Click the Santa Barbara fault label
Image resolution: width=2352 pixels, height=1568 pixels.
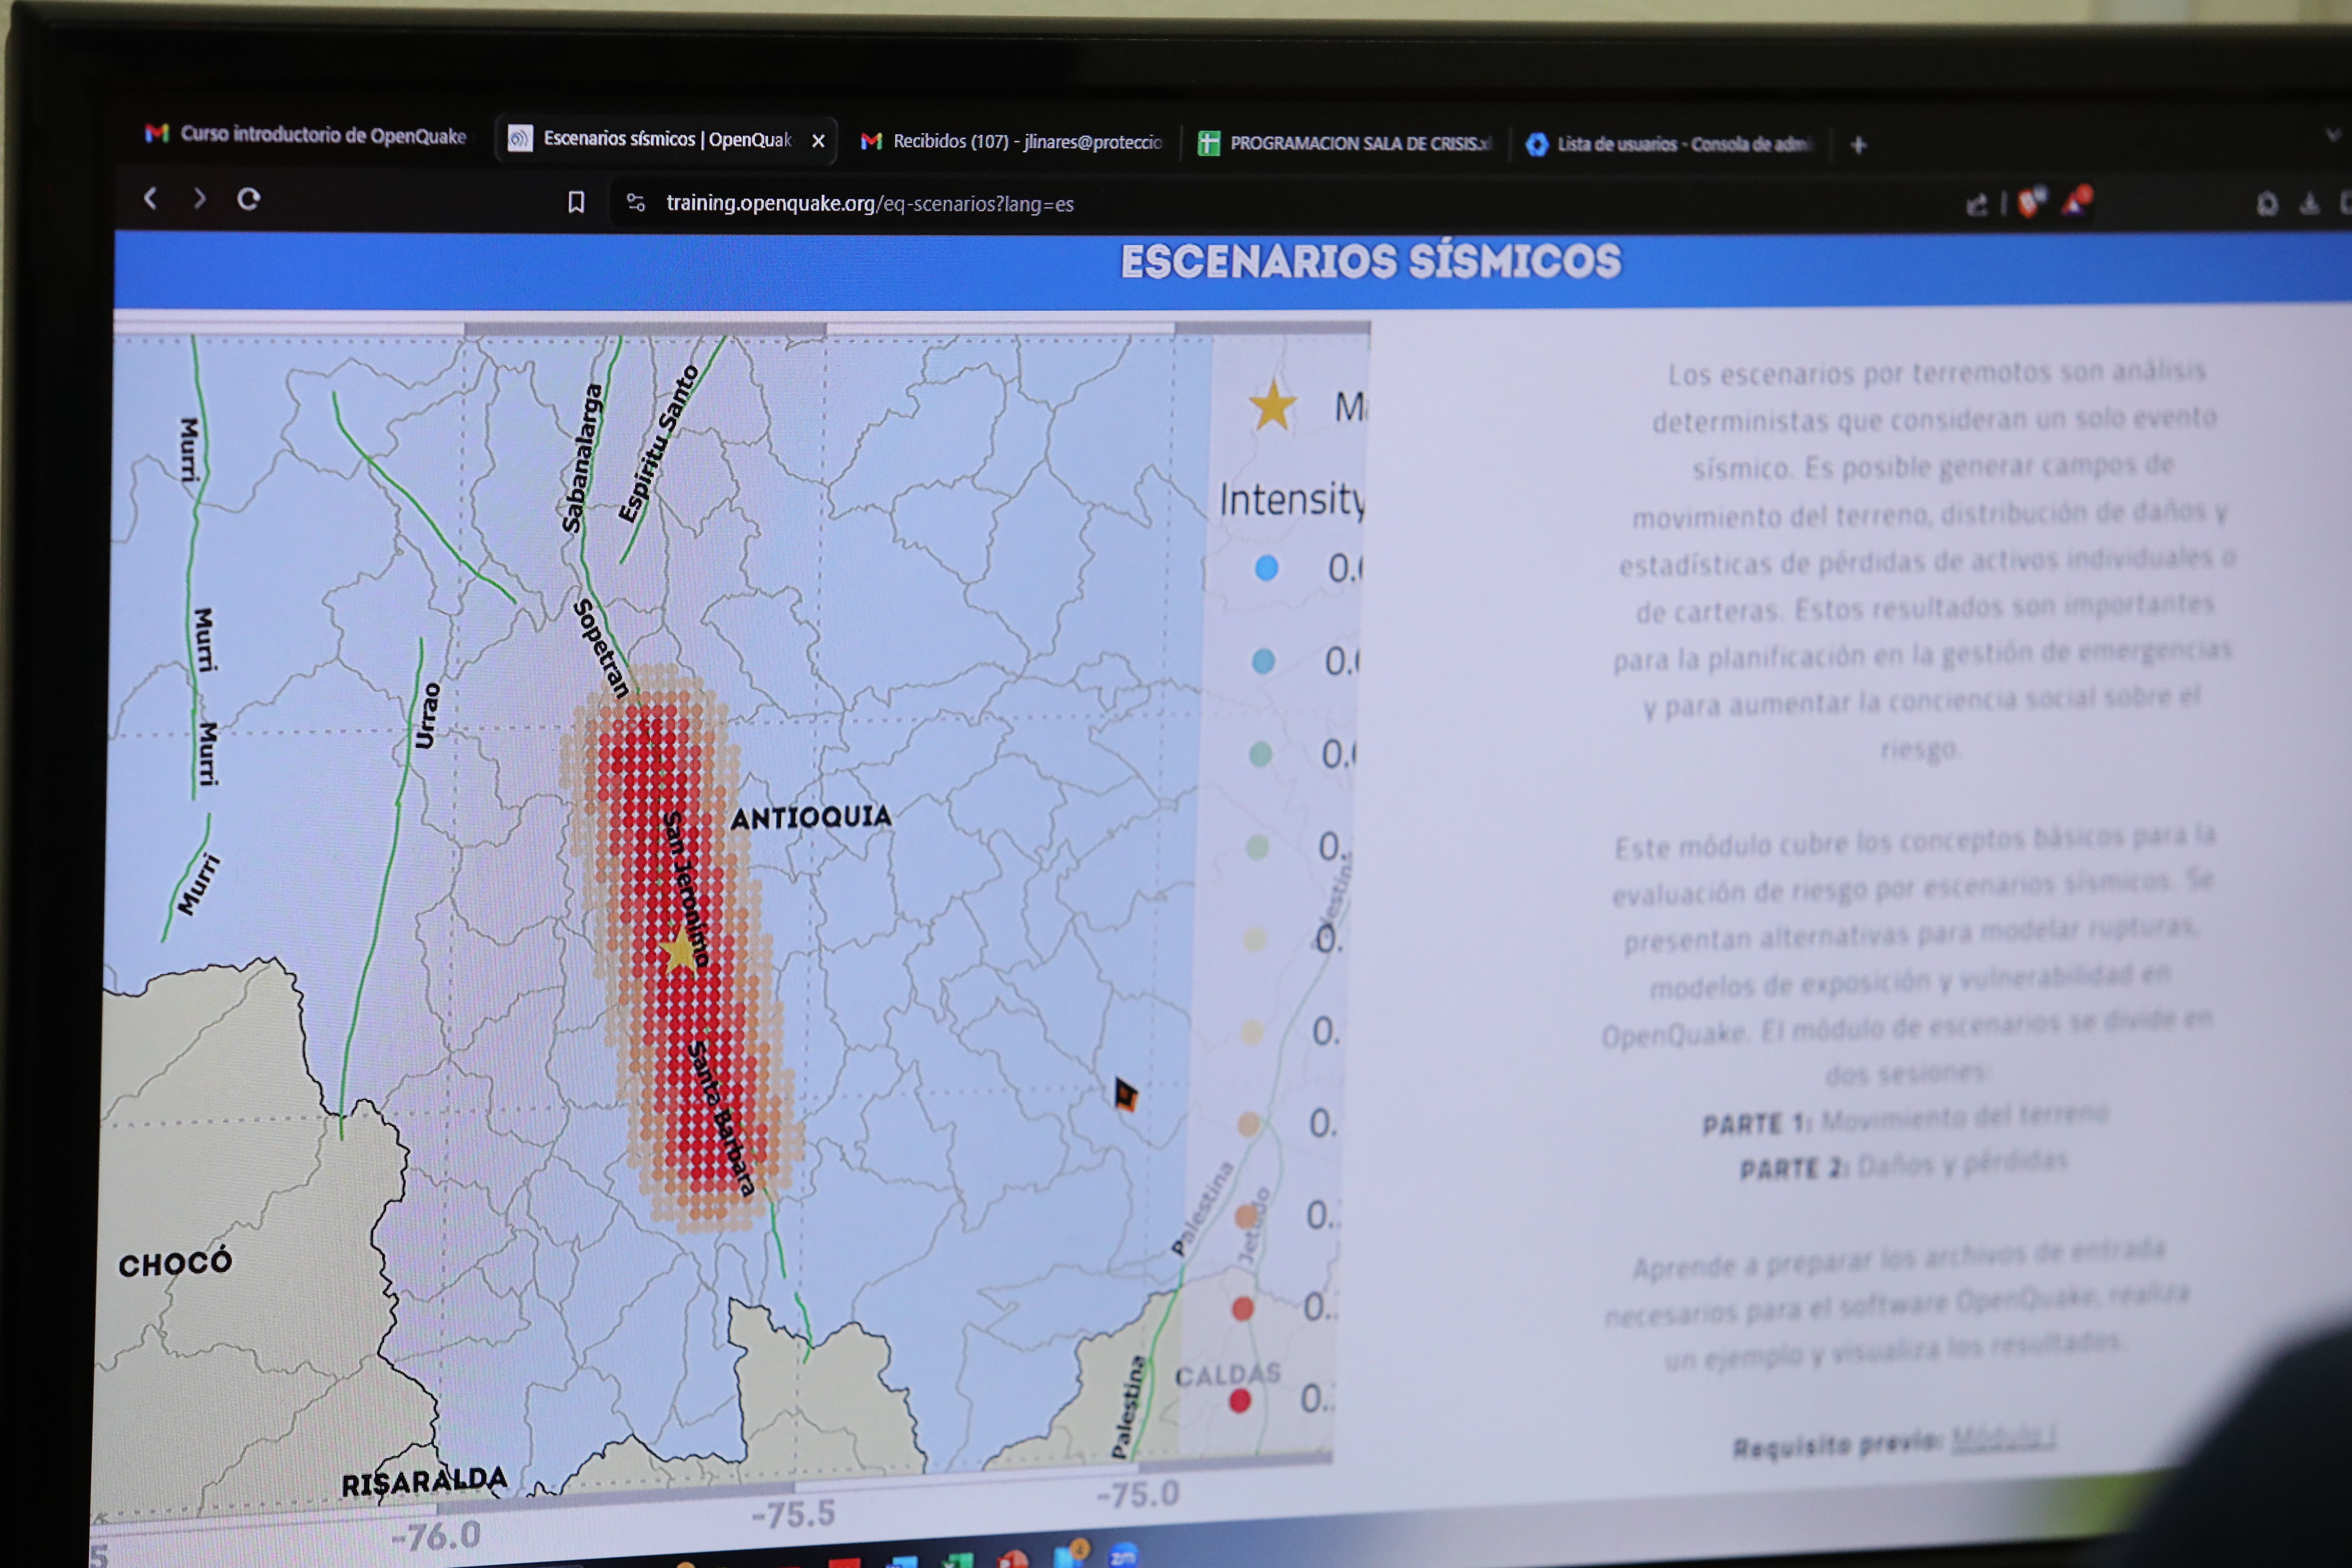[720, 1118]
